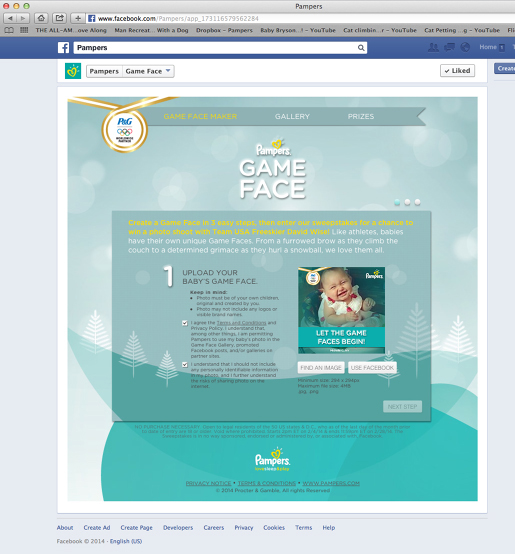Select the second carousel dot
The image size is (515, 554).
407,202
